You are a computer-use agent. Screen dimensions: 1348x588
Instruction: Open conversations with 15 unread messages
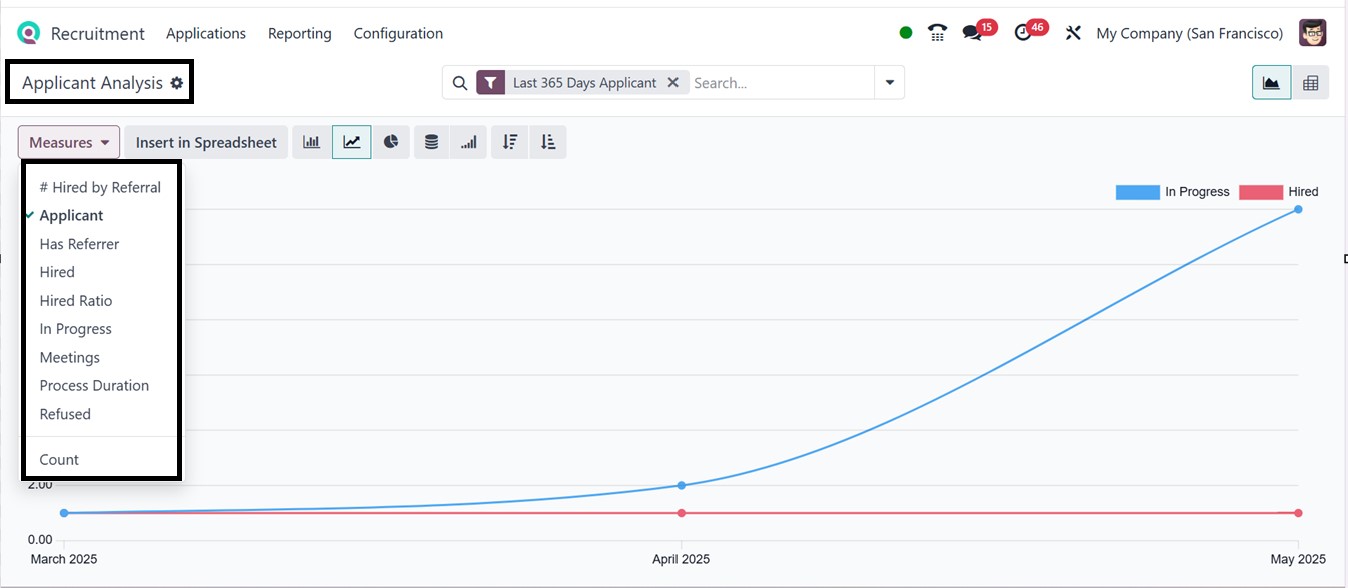point(972,33)
